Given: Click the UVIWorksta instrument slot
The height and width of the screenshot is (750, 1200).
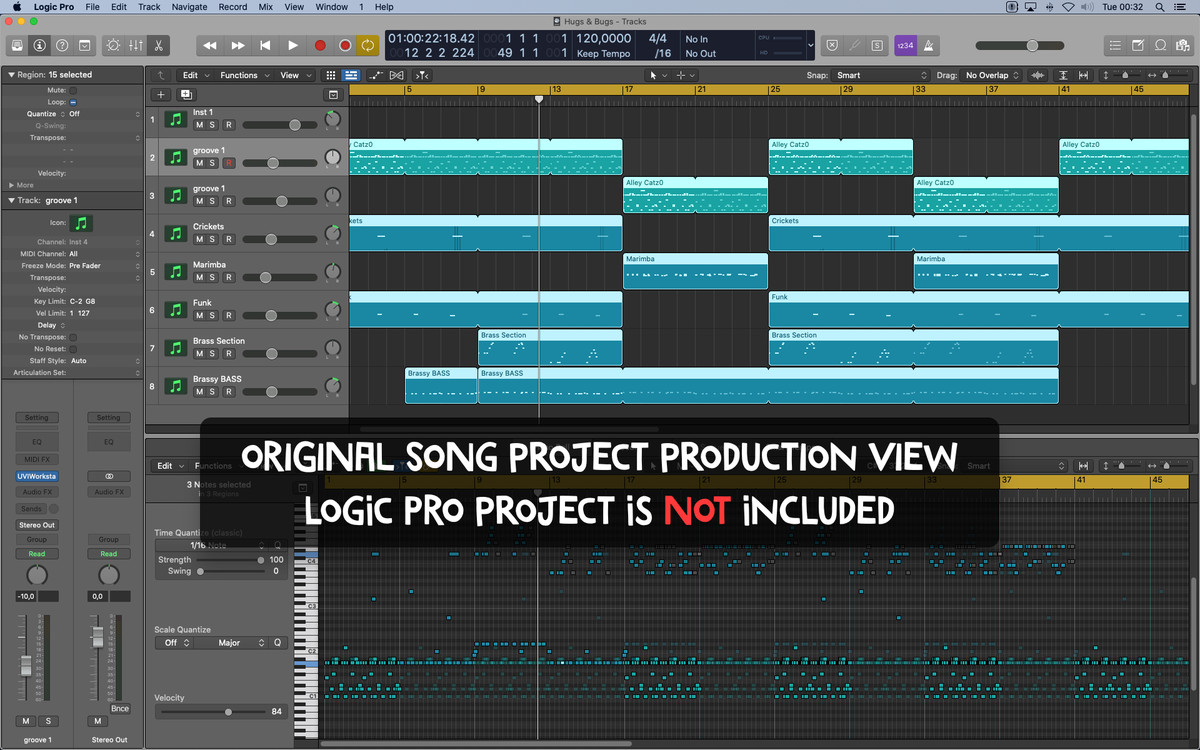Looking at the screenshot, I should 36,477.
